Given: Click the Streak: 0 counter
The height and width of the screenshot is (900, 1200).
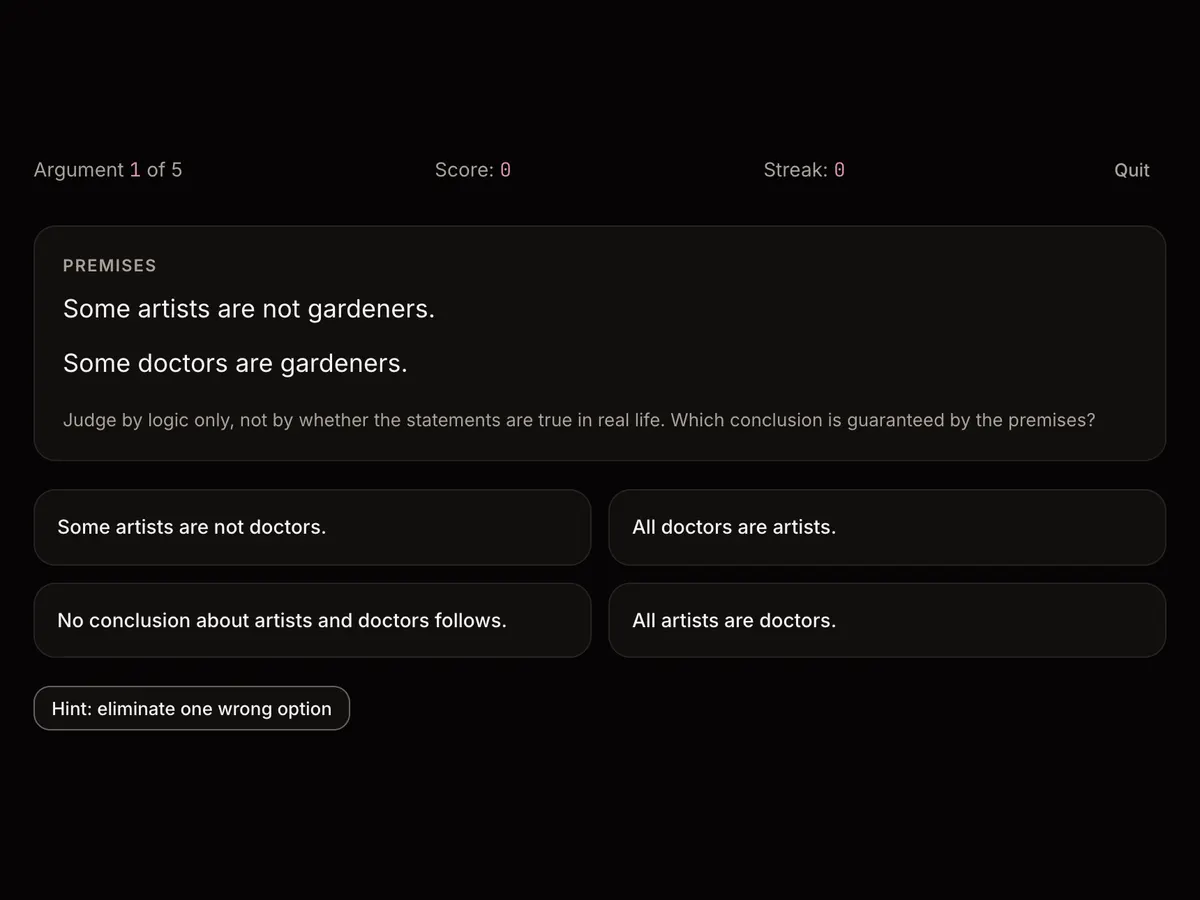Looking at the screenshot, I should [804, 170].
